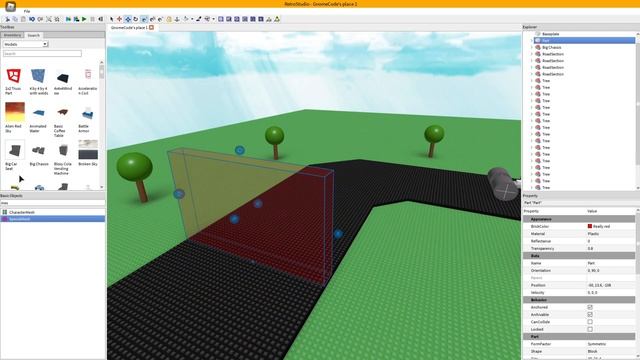Screen dimensions: 640x360
Task: Expand the BigChassis tree node
Action: click(x=531, y=47)
